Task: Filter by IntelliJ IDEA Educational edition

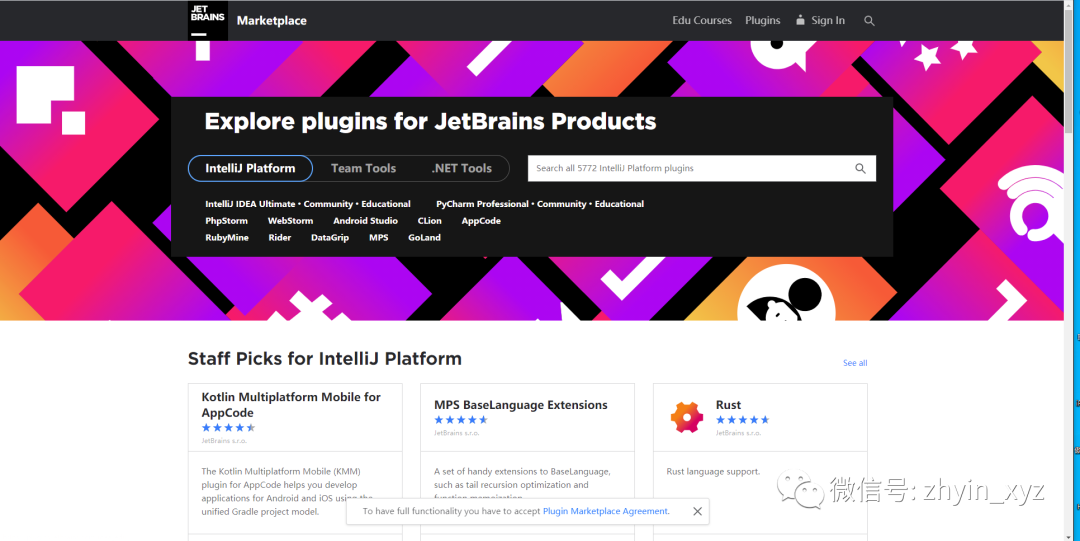Action: coord(386,204)
